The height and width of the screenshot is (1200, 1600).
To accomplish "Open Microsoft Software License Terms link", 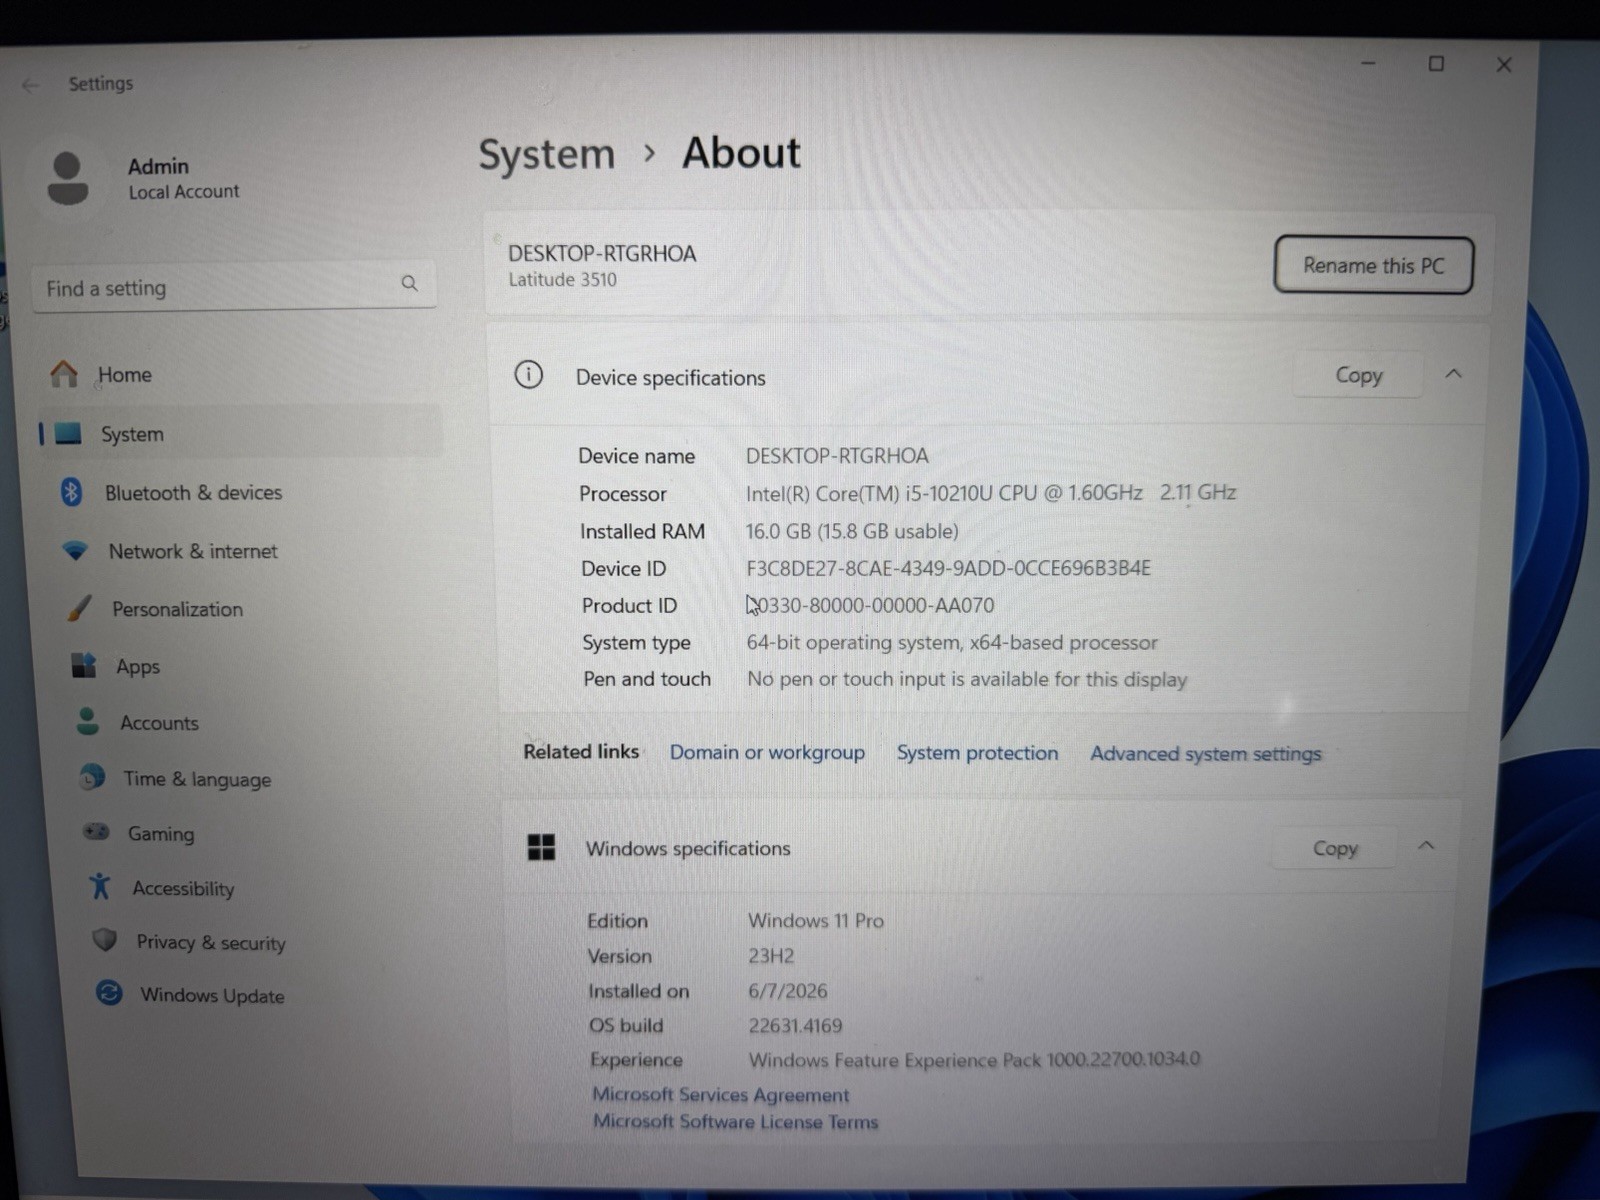I will tap(735, 1121).
